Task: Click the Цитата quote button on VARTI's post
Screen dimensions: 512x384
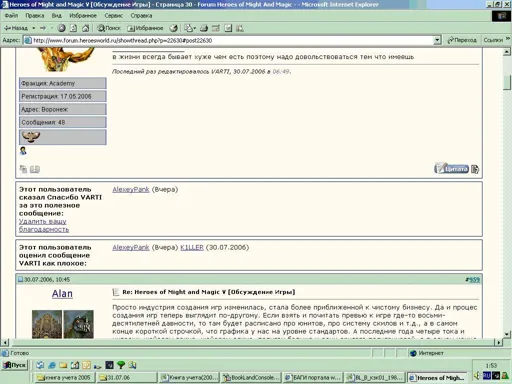Action: tap(452, 169)
